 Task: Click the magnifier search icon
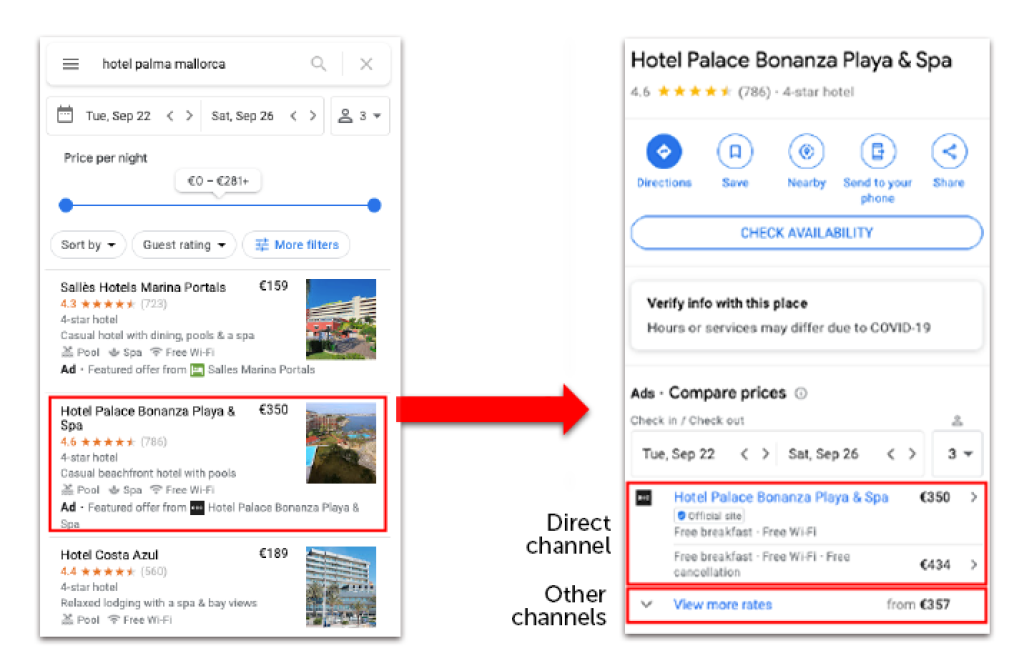[319, 64]
